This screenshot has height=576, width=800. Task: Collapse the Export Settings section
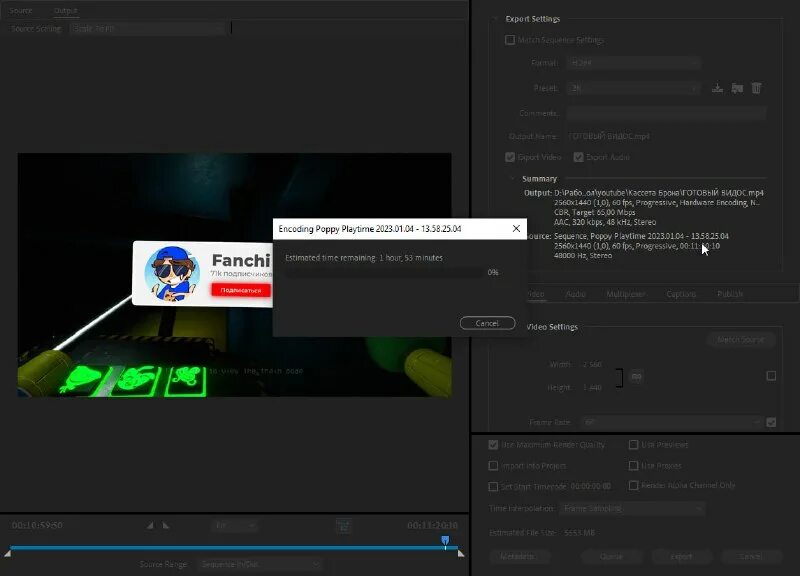[495, 19]
